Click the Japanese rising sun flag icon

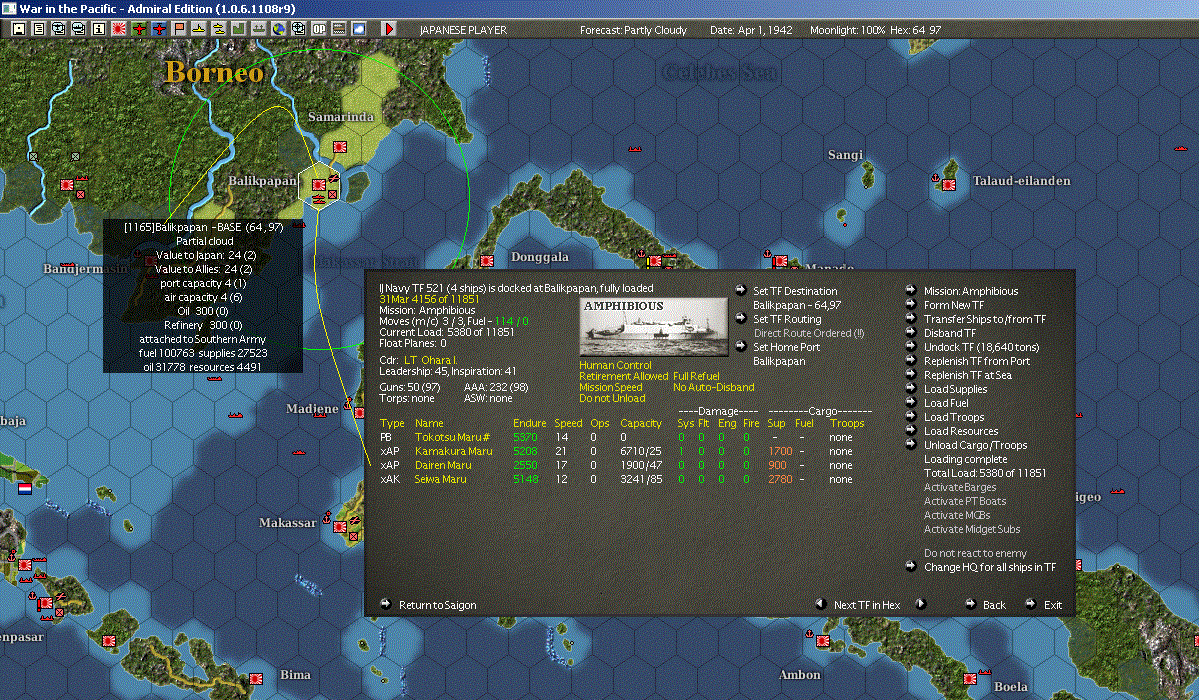pyautogui.click(x=119, y=29)
